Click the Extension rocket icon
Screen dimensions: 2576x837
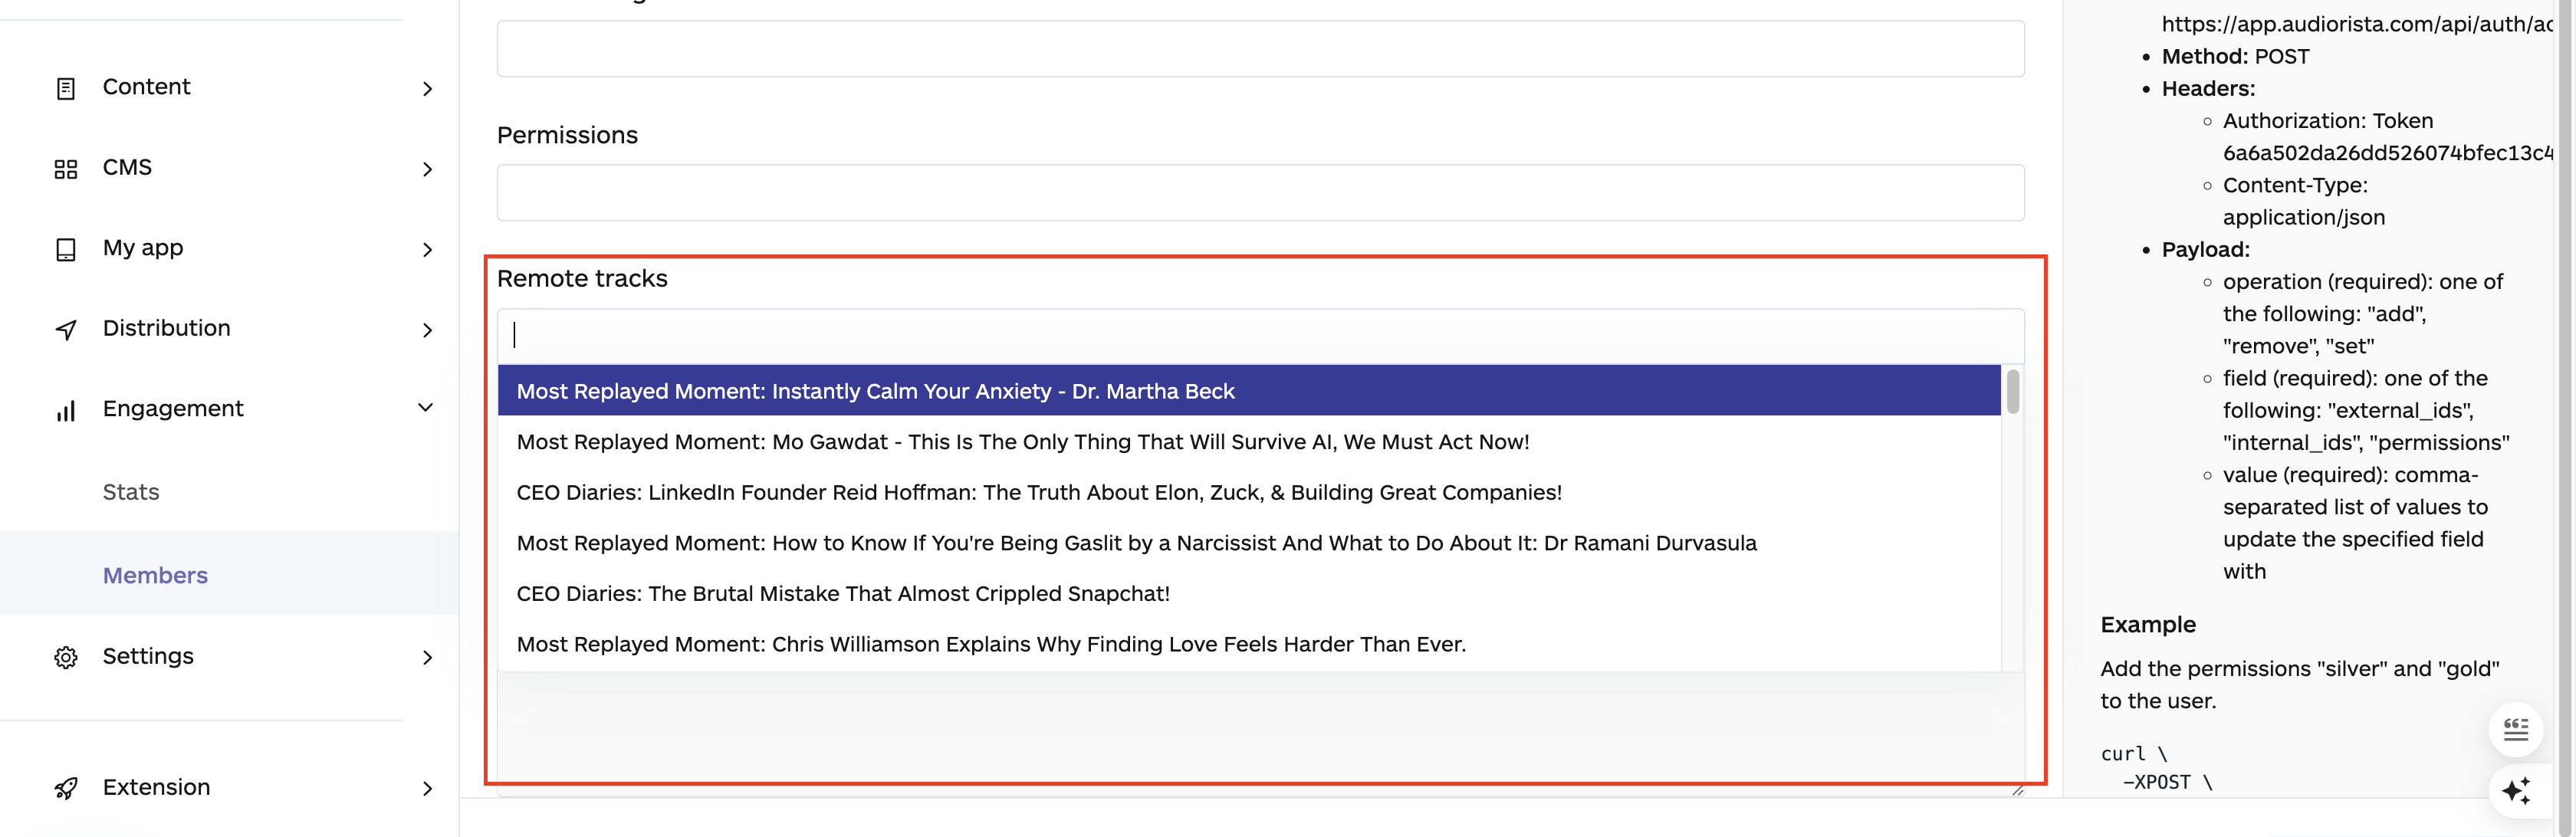click(x=66, y=788)
